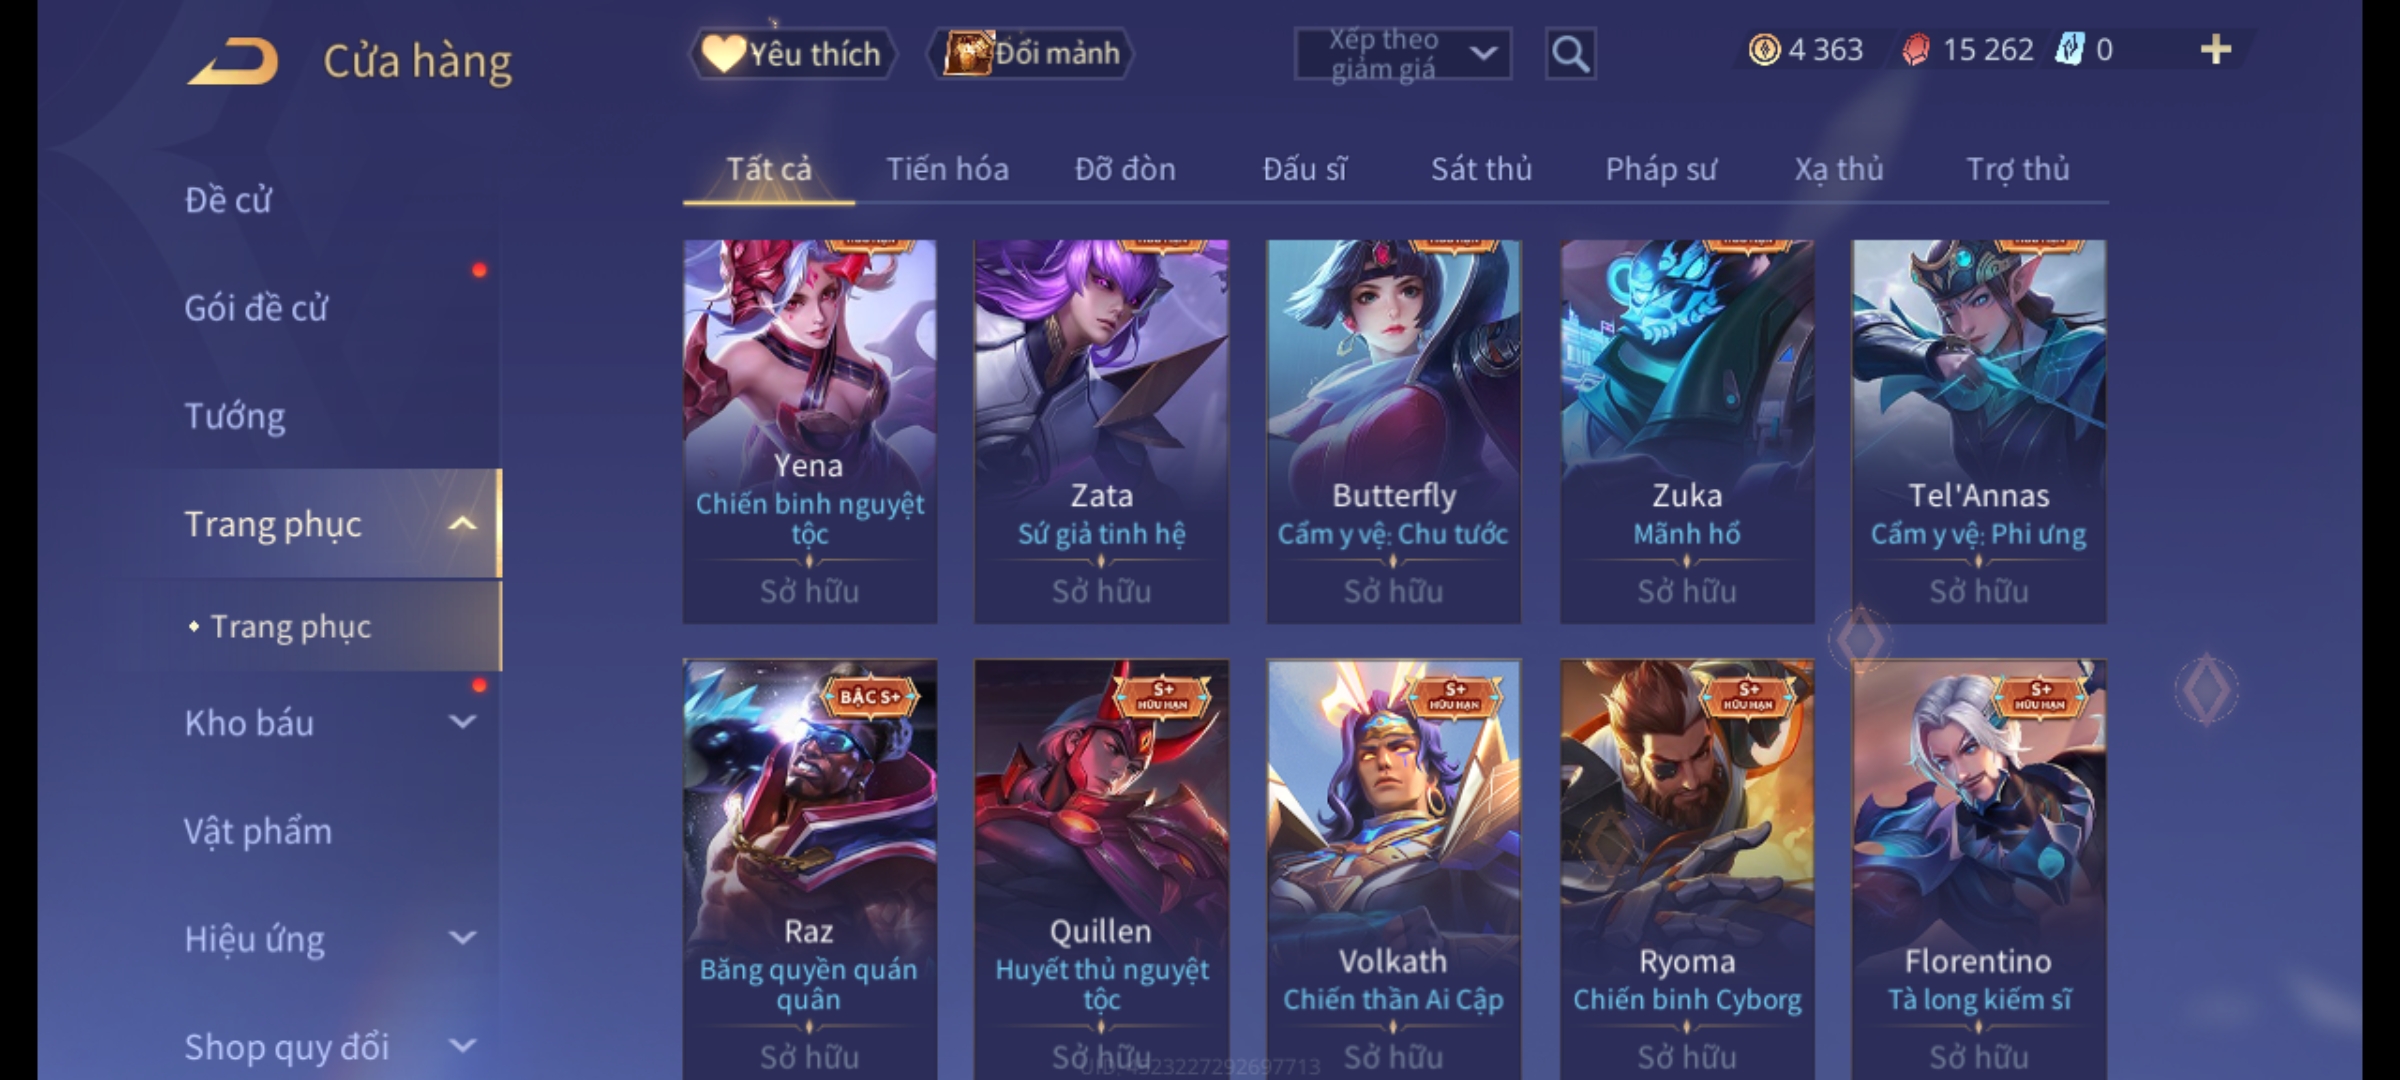Expand the Hiệu ứng sidebar section
This screenshot has width=2400, height=1080.
pyautogui.click(x=462, y=938)
